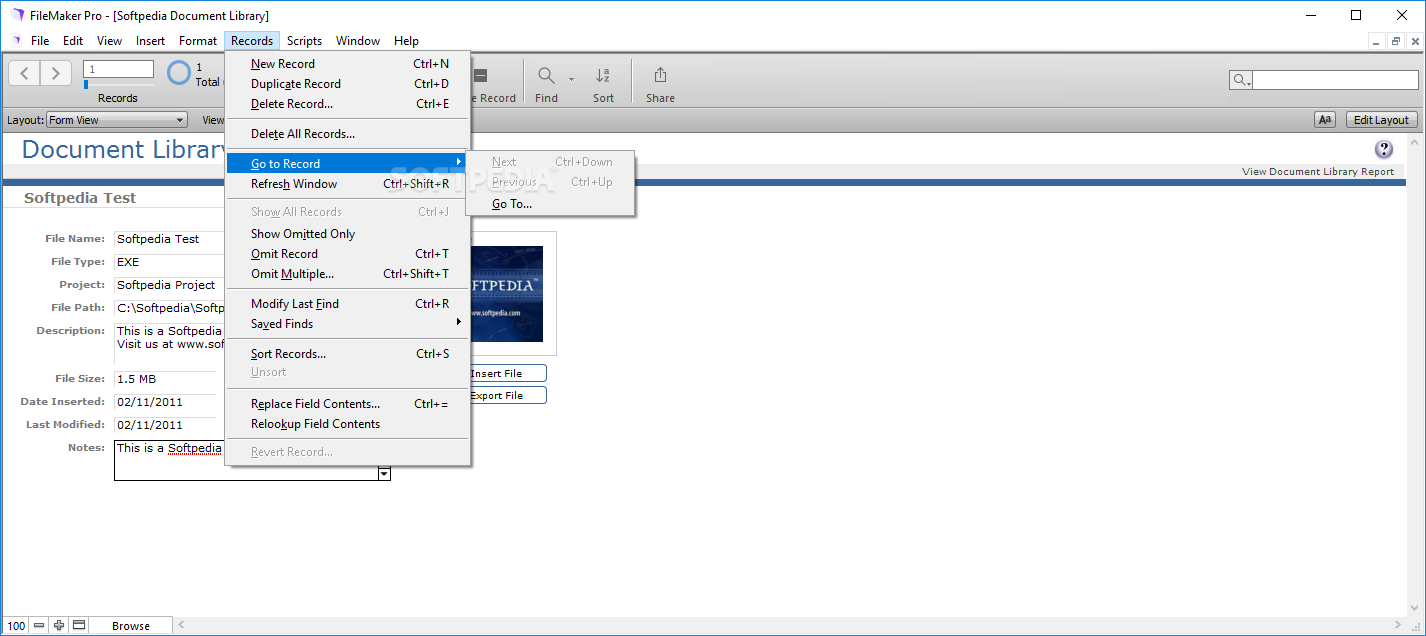Choose Delete Record... entry
Viewport: 1426px width, 636px height.
348,104
